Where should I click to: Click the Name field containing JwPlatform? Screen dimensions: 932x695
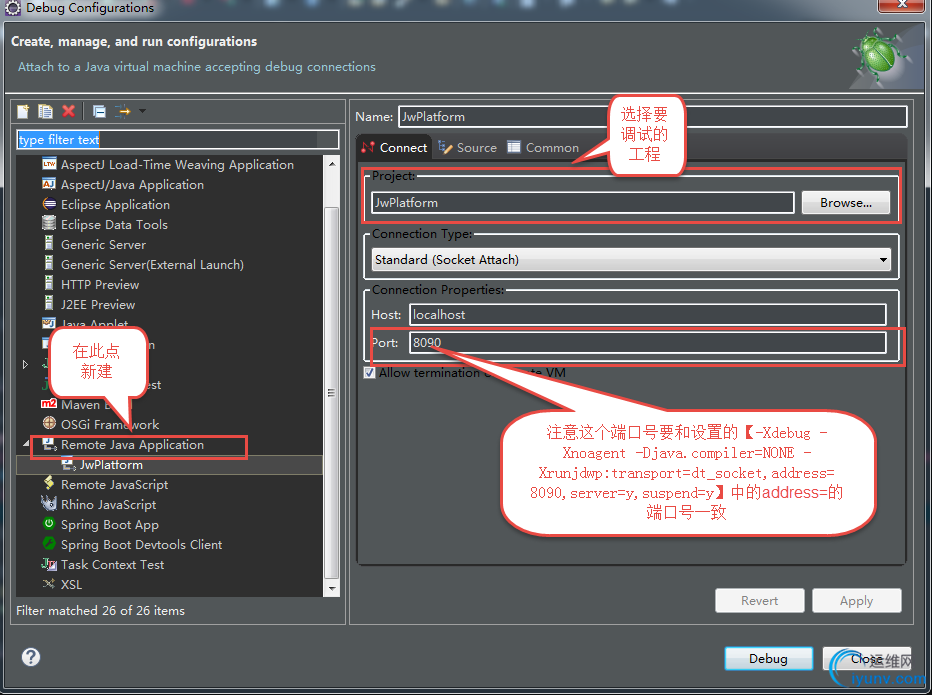point(653,117)
